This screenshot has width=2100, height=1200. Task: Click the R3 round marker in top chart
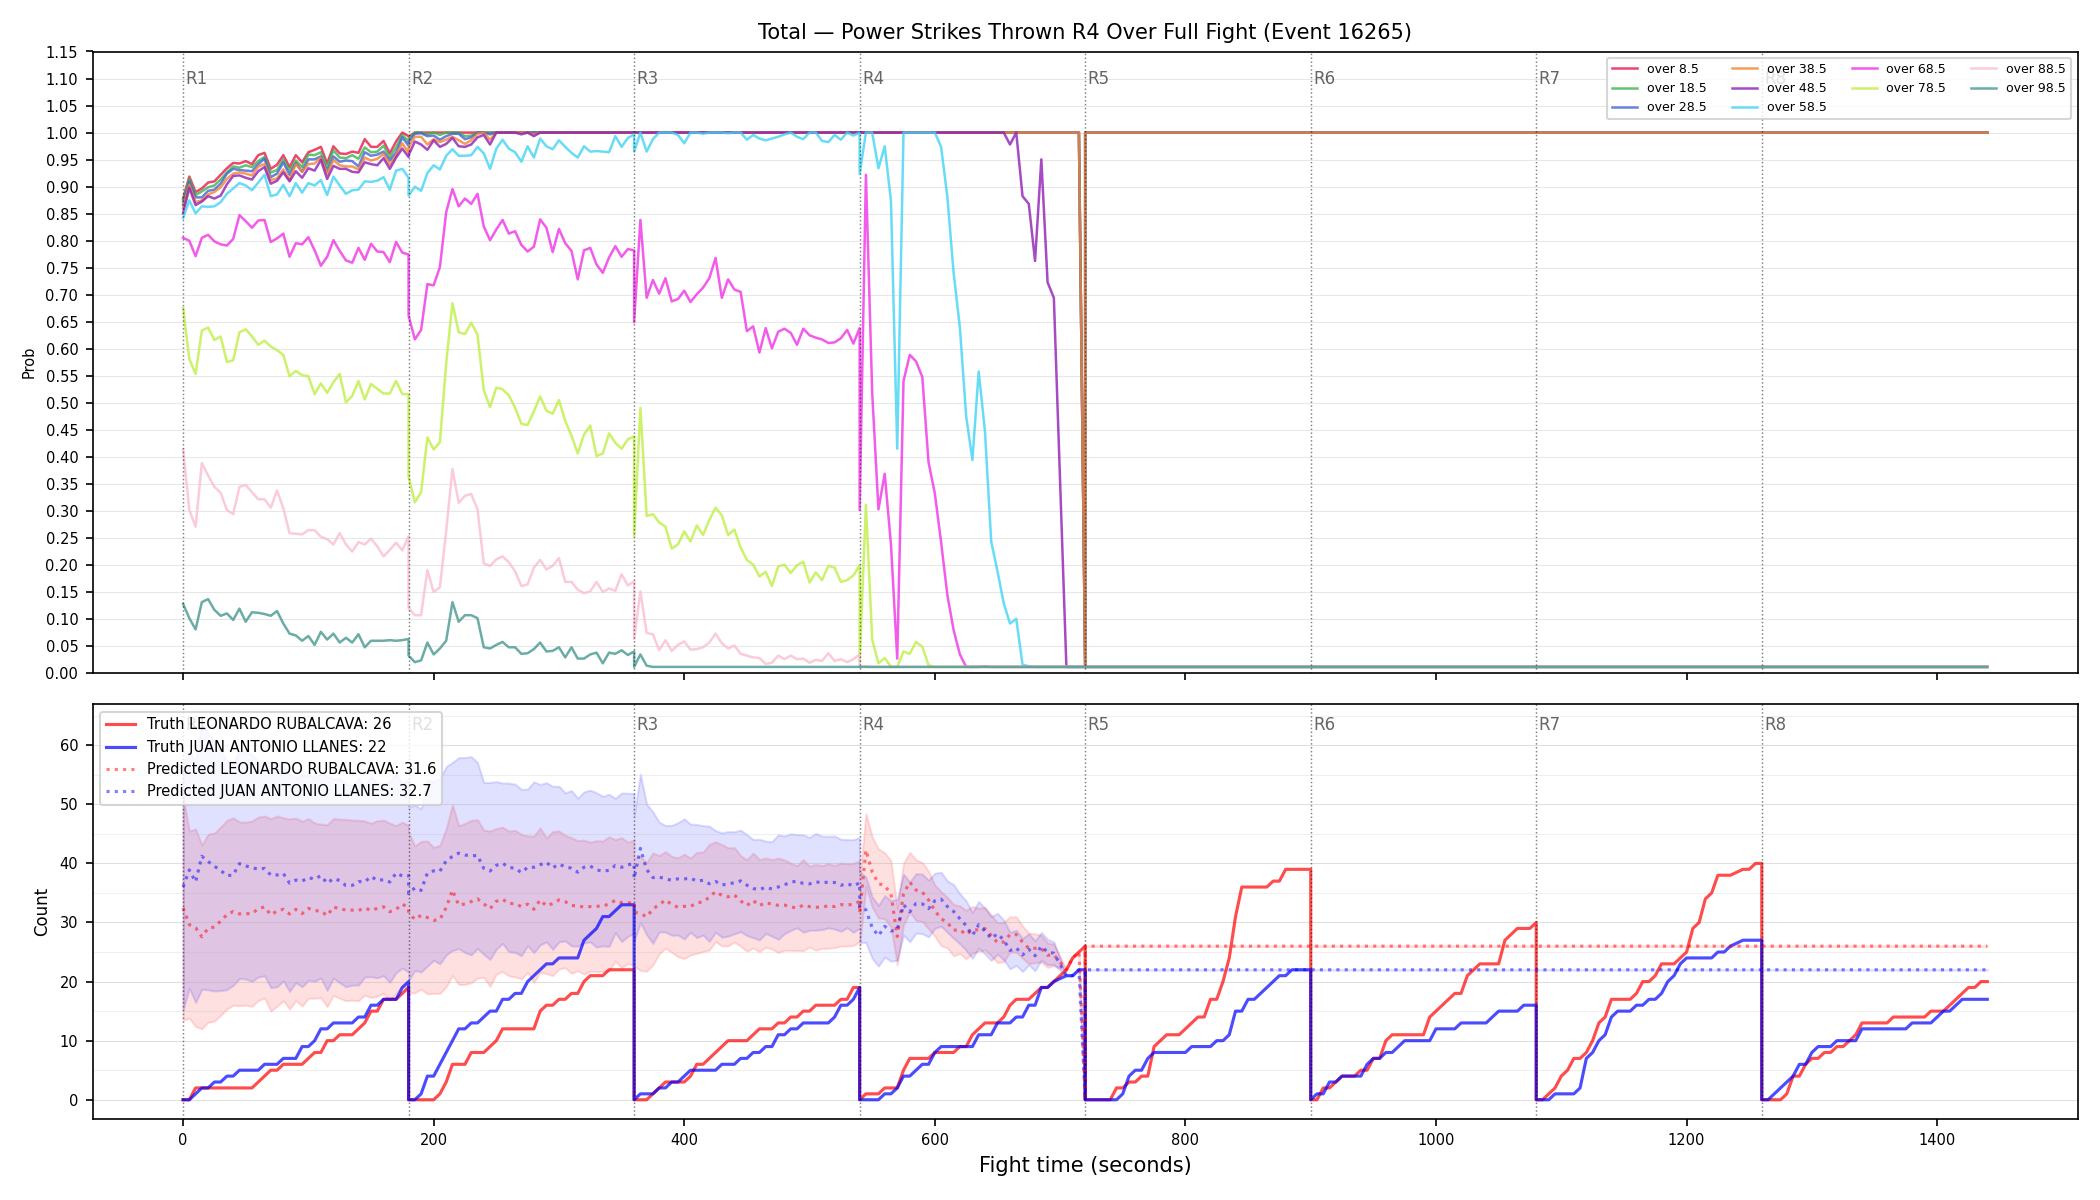pos(647,78)
